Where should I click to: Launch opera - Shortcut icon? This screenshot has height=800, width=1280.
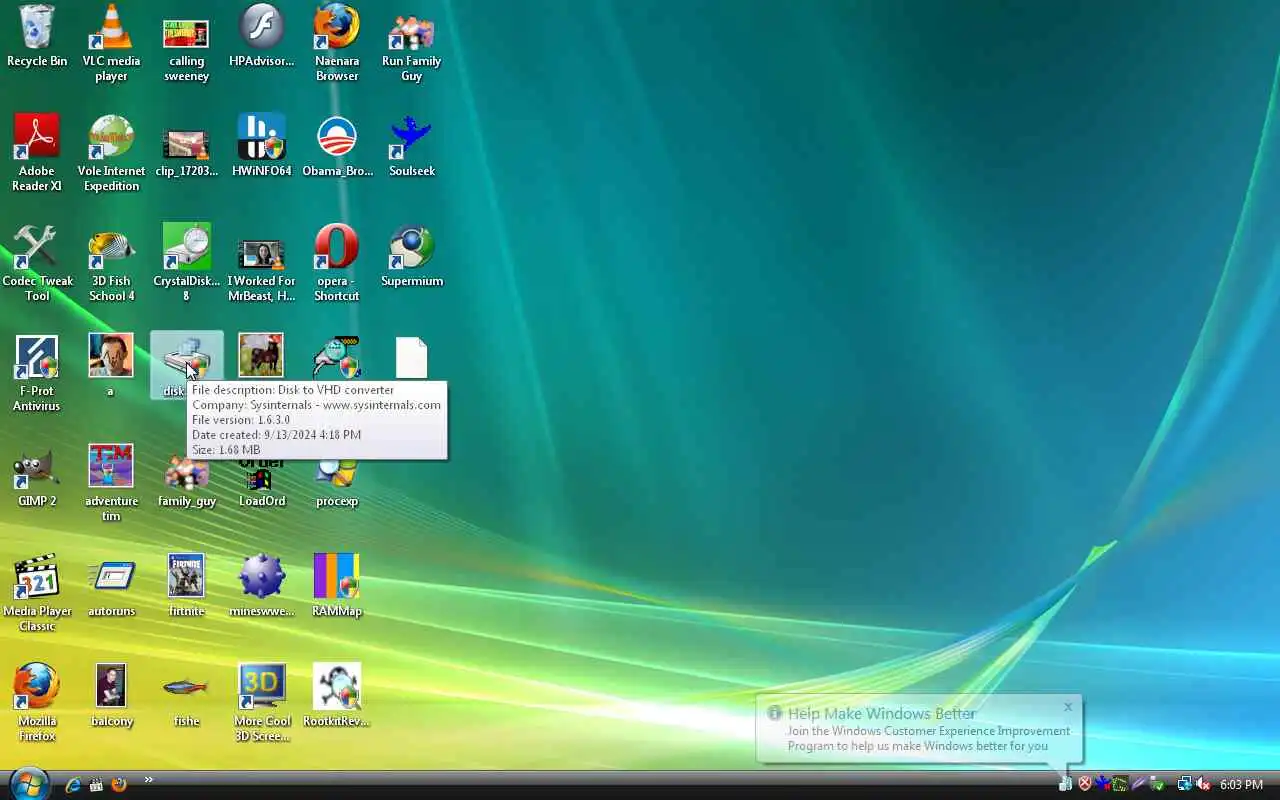pyautogui.click(x=336, y=263)
